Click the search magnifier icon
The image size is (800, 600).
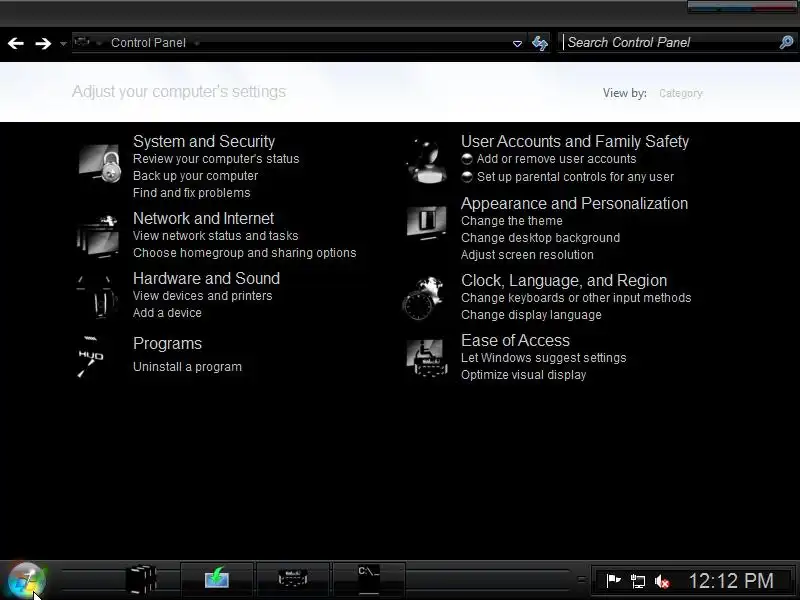(x=786, y=42)
